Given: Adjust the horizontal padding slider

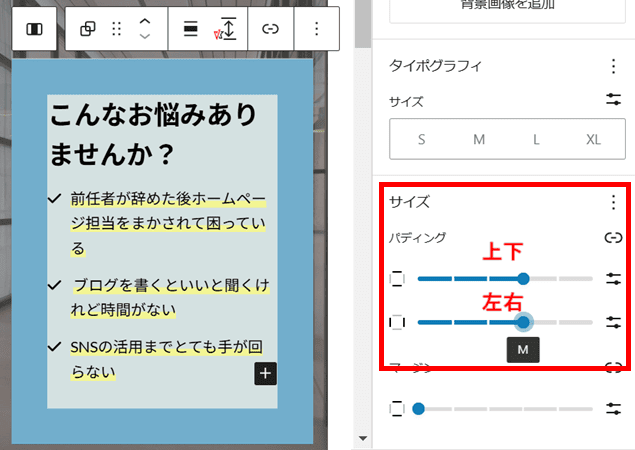Looking at the screenshot, I should [x=505, y=322].
